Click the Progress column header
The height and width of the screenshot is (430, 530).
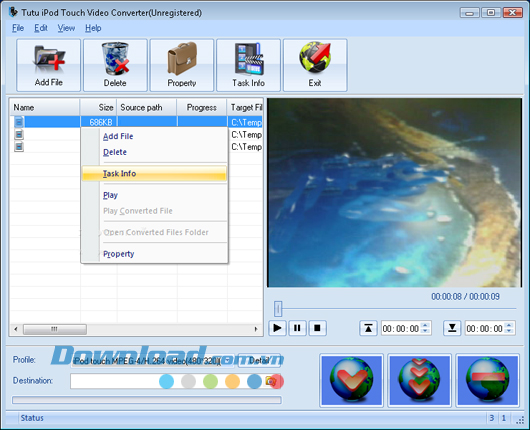coord(202,108)
